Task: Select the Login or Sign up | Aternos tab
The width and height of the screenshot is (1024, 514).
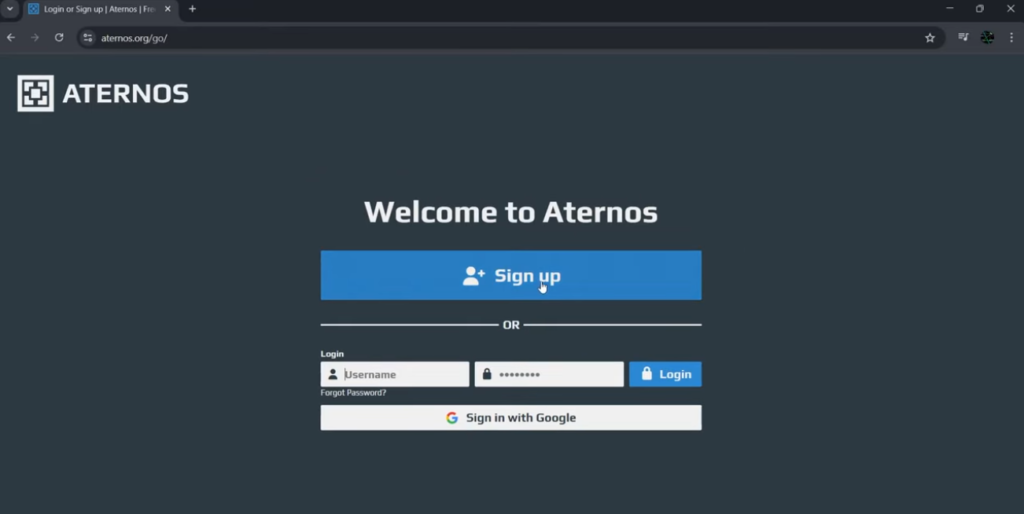Action: (x=99, y=9)
